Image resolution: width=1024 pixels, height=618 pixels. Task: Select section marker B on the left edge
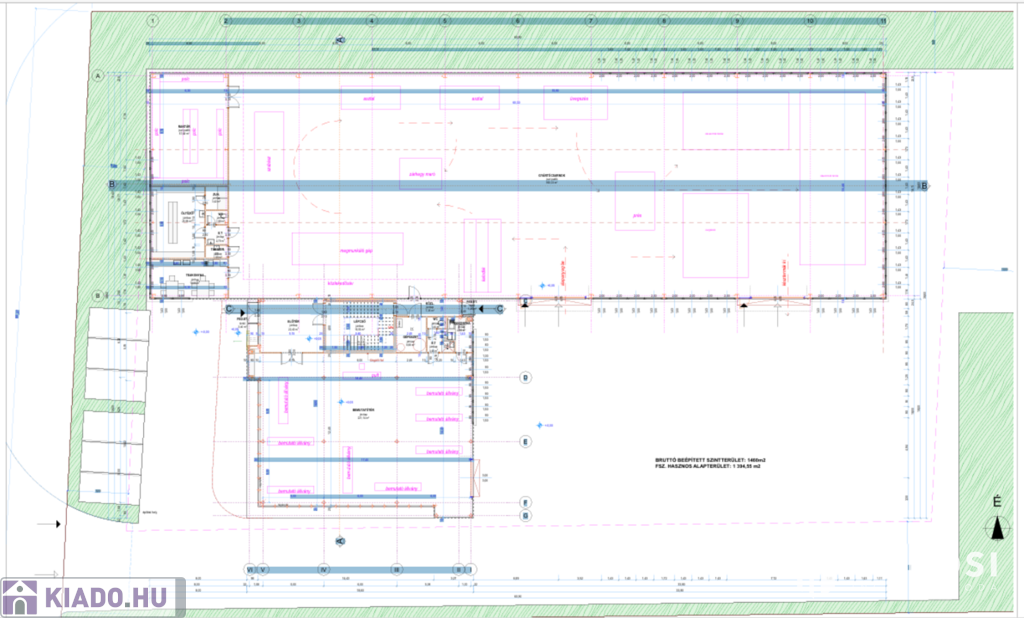pos(113,185)
